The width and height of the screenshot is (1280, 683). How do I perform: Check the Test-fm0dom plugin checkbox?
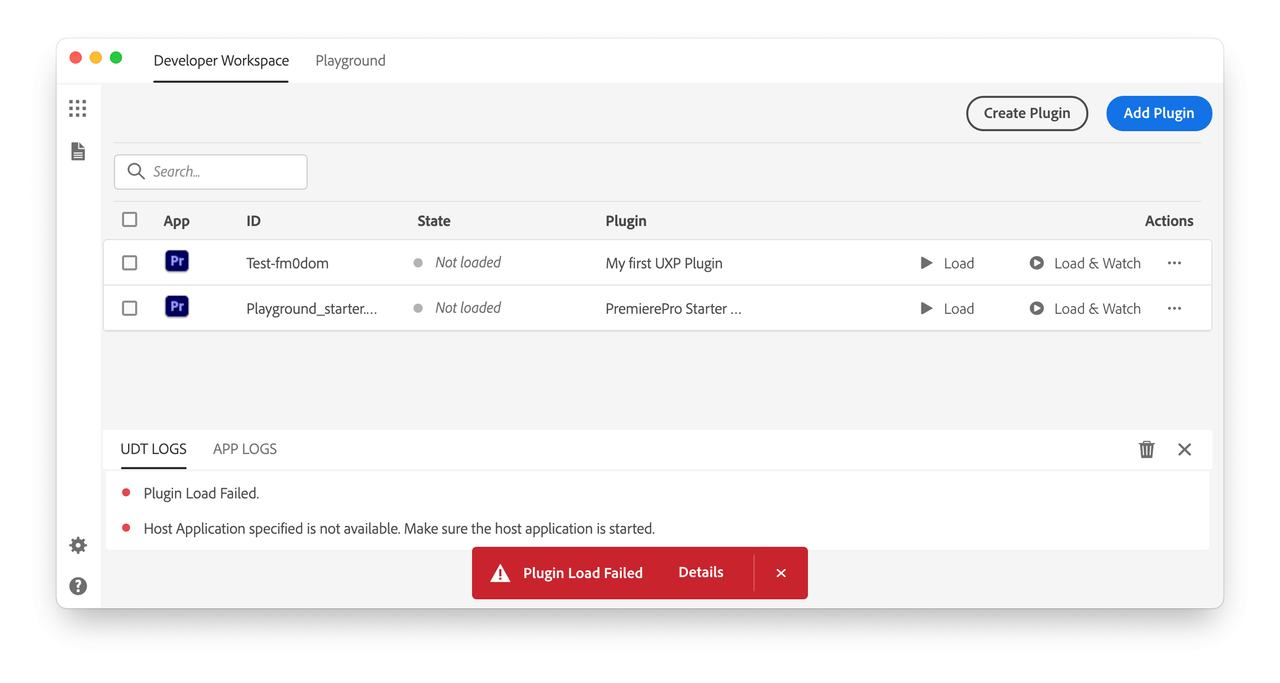(130, 263)
